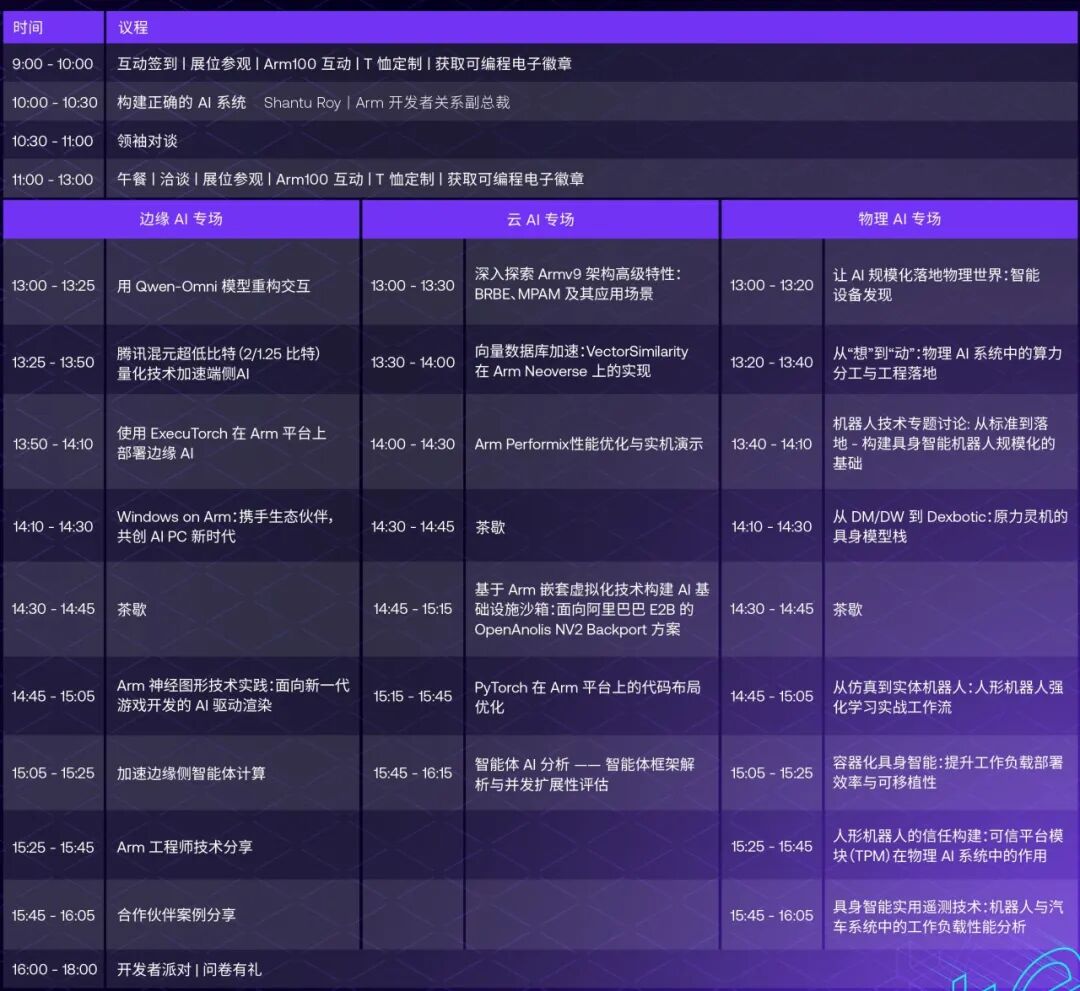Click 让 AI 规模化落地物理世界 session
1080x991 pixels.
point(935,284)
